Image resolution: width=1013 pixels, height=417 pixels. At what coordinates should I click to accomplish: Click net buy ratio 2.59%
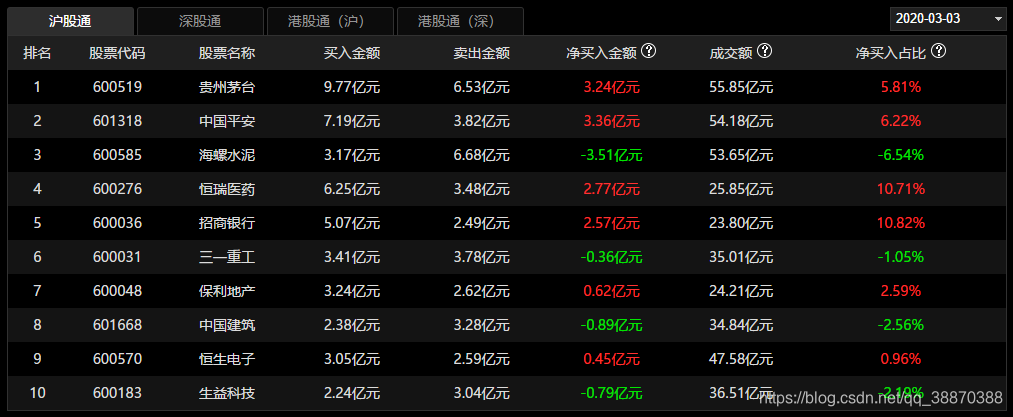[x=901, y=291]
